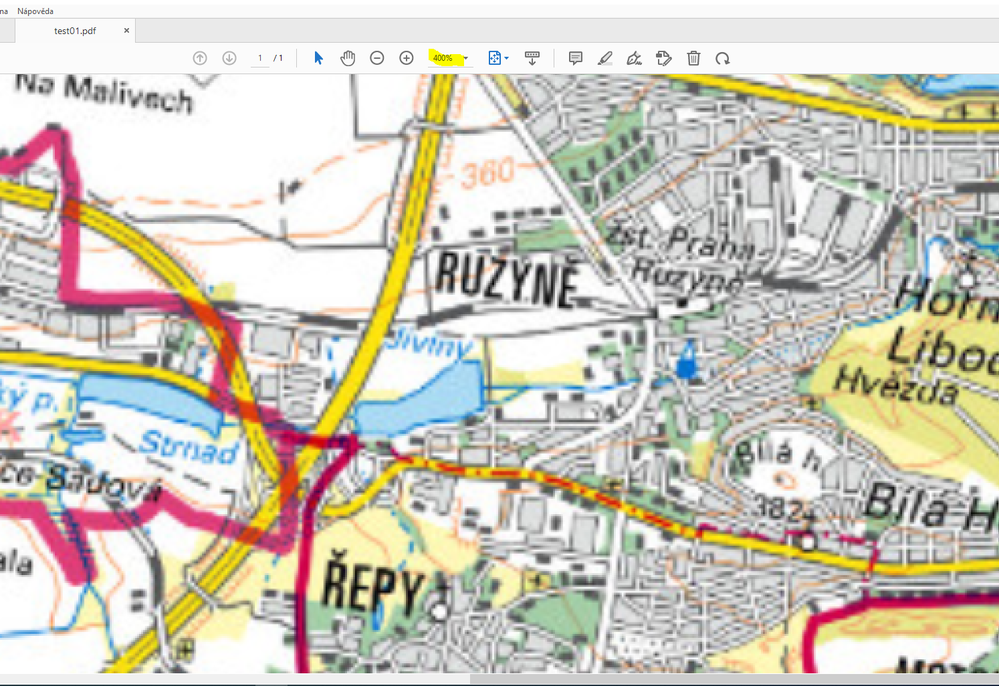999x686 pixels.
Task: Click the fit page view icon
Action: point(494,58)
